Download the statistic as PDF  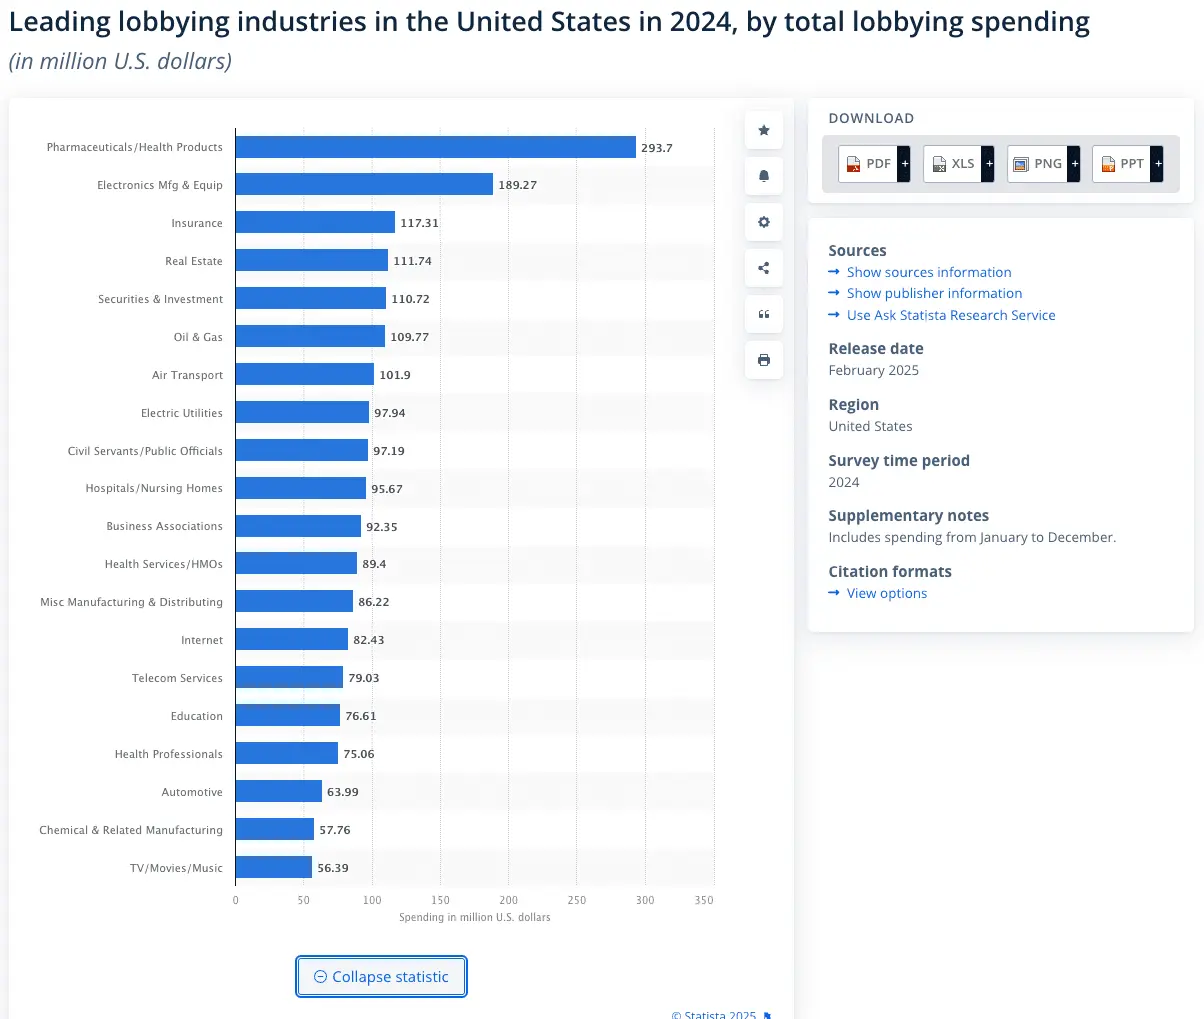[x=868, y=164]
